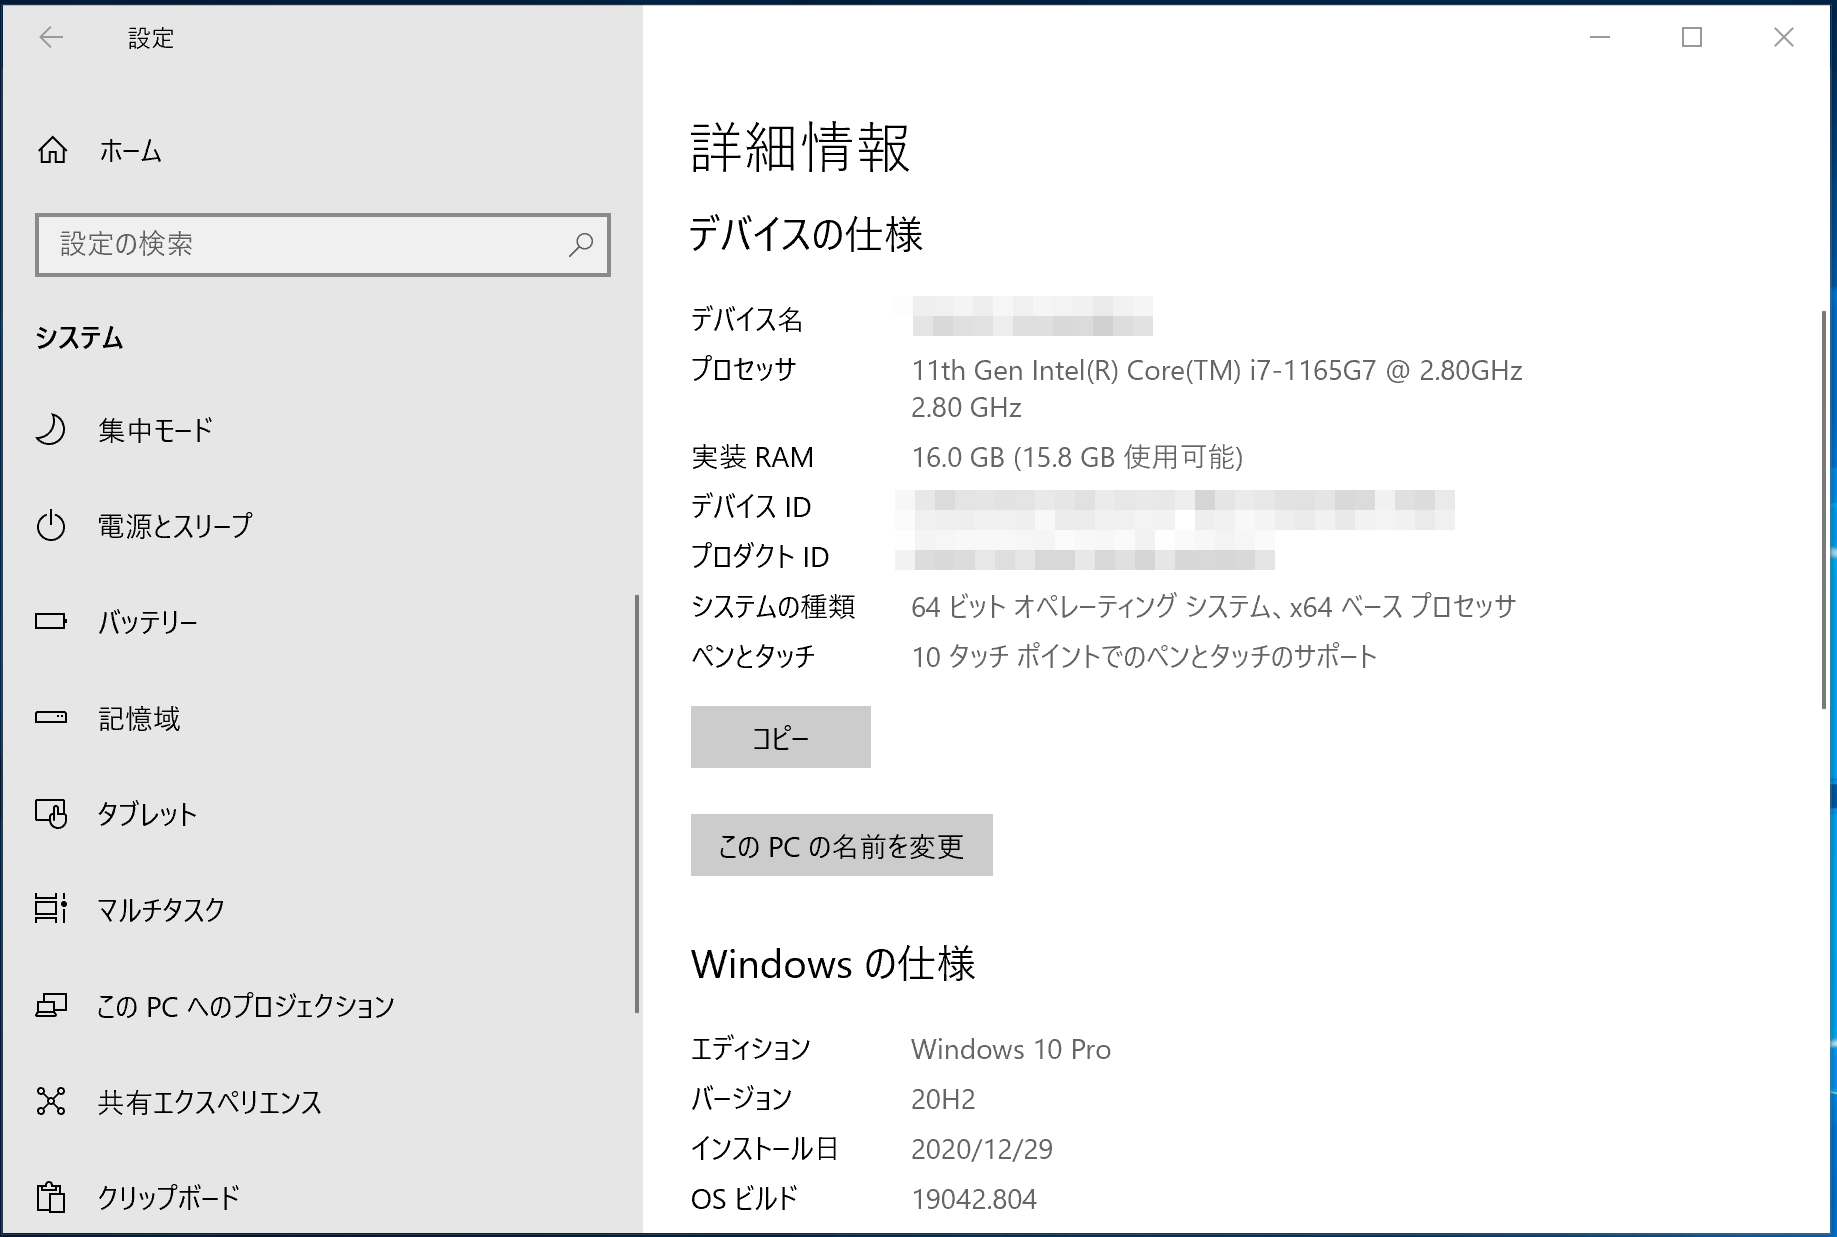This screenshot has height=1237, width=1837.
Task: Click the 実装 RAM label
Action: 753,457
